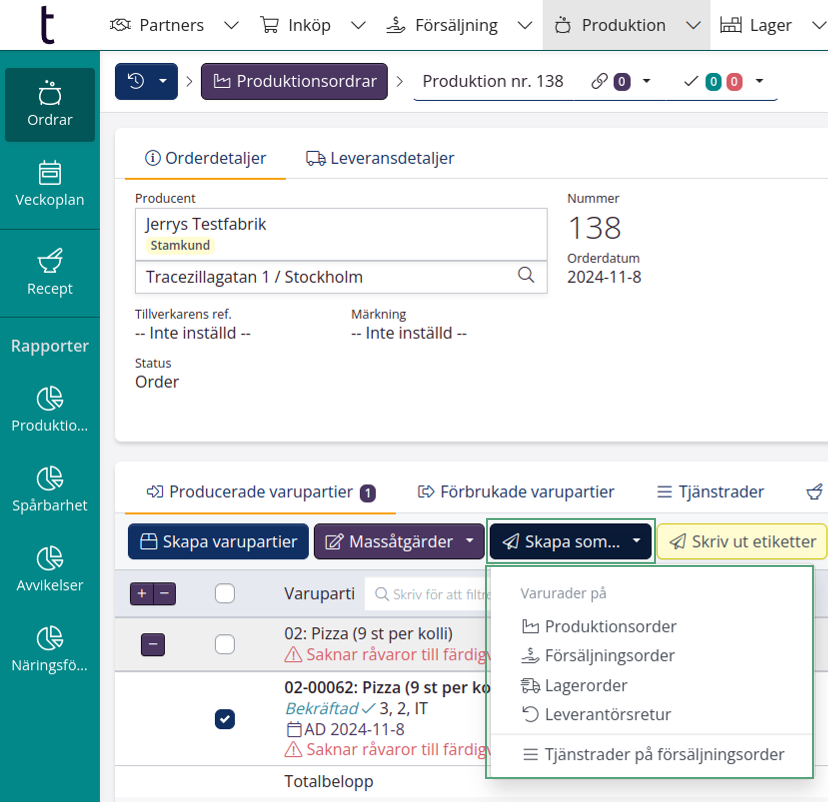Toggle the select-all checkbox in header
Screen dimensions: 828x802
click(x=225, y=594)
